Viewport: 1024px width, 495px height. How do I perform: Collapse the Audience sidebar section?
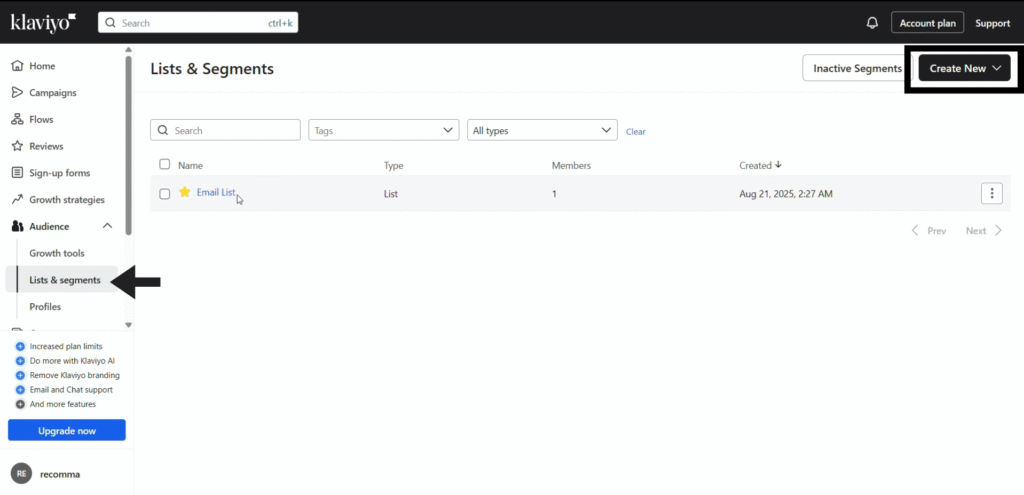point(107,226)
